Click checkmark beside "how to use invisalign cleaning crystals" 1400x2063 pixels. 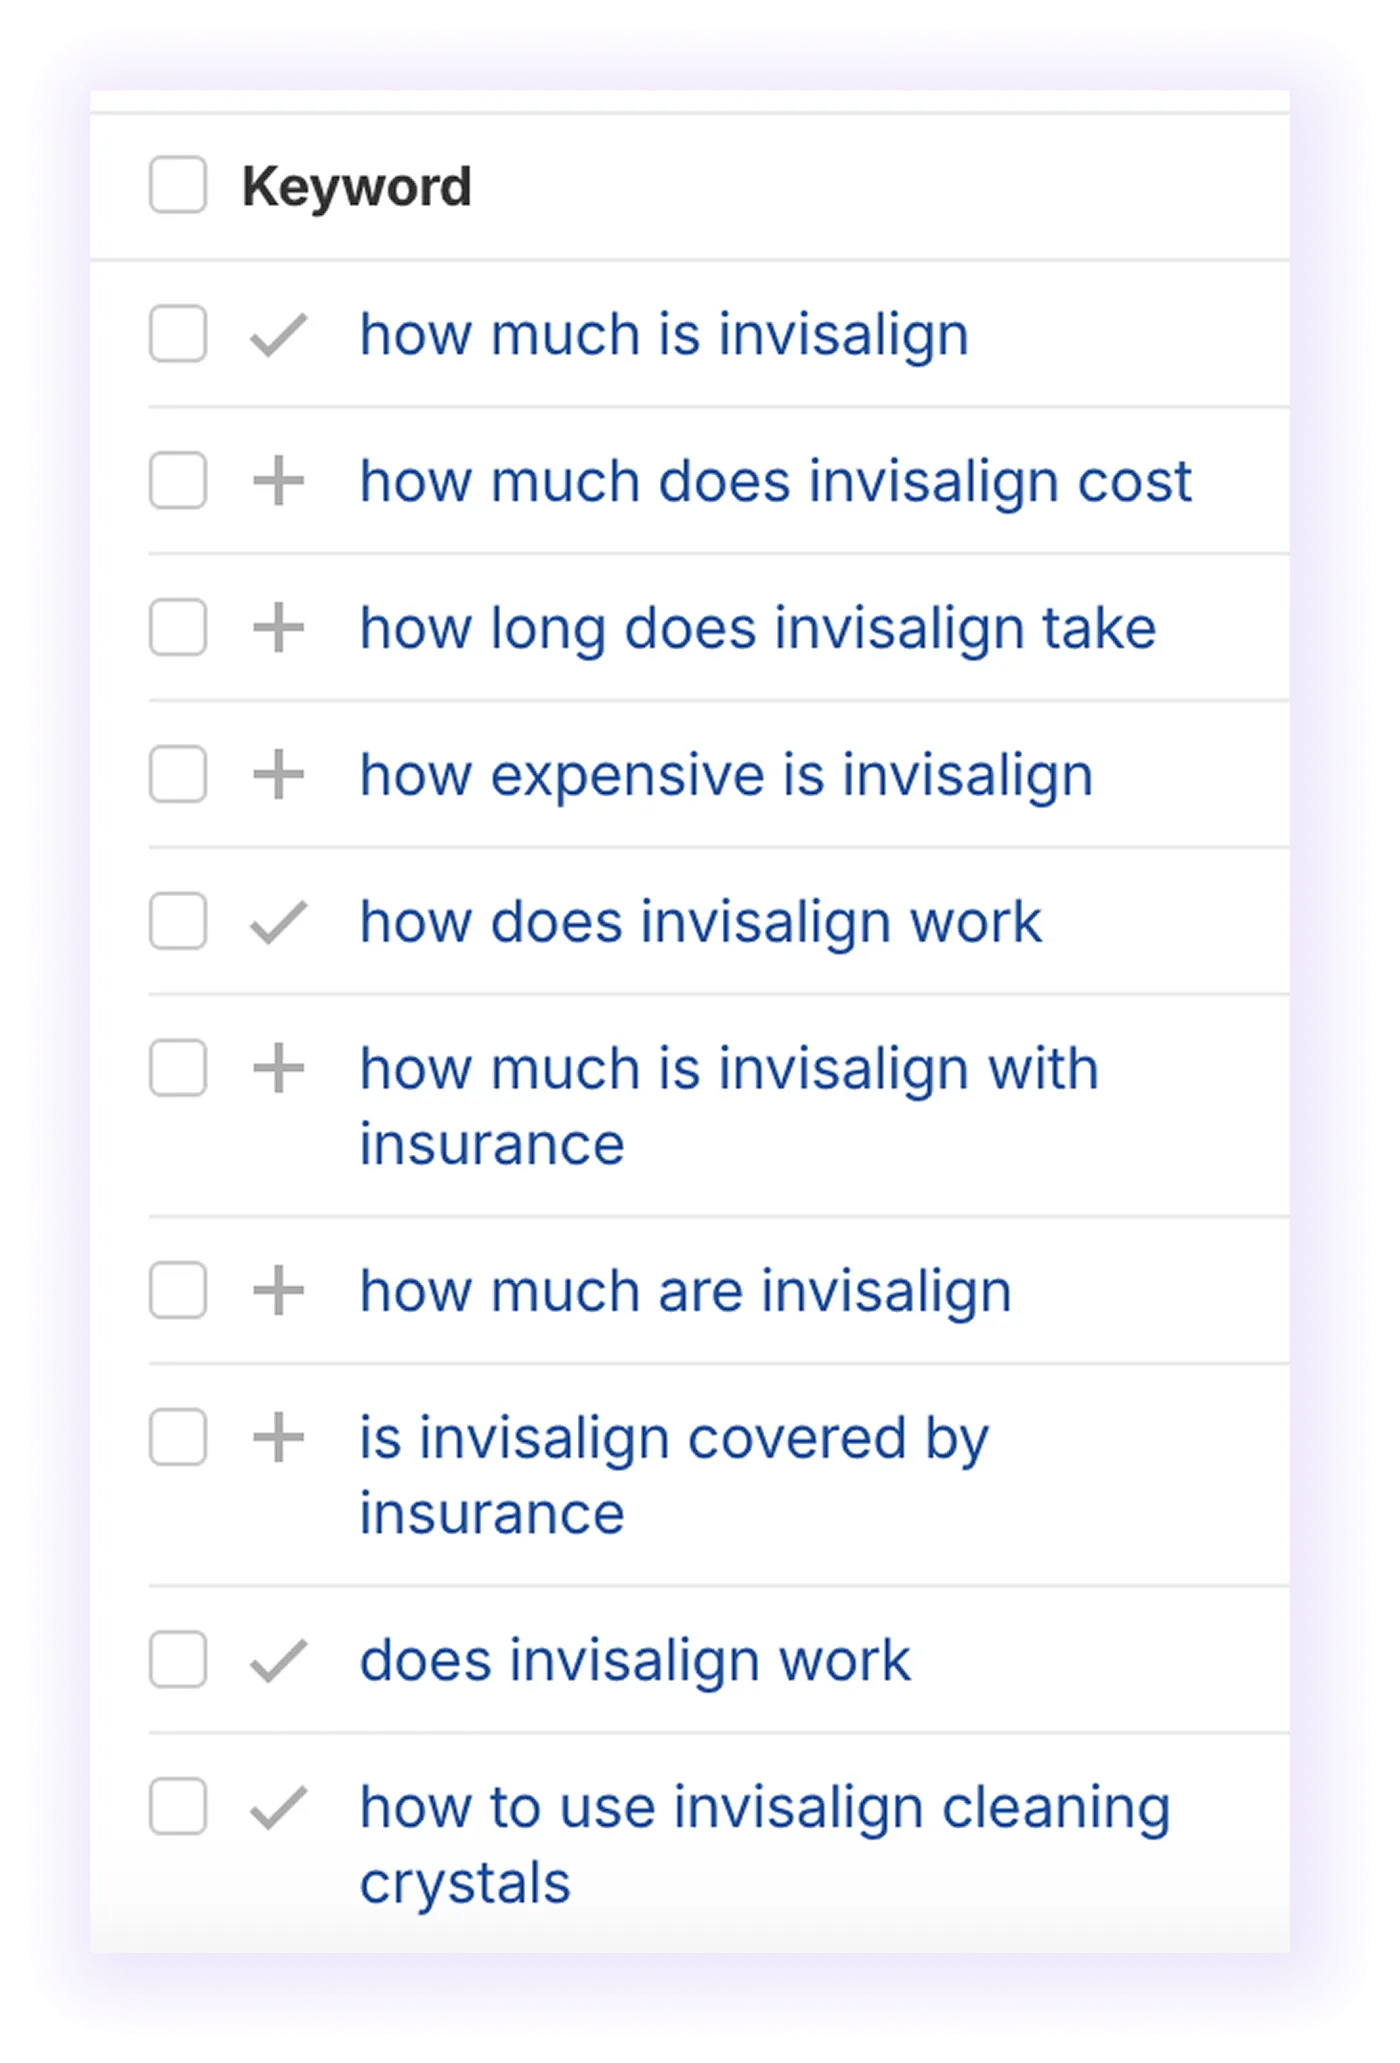tap(280, 1806)
